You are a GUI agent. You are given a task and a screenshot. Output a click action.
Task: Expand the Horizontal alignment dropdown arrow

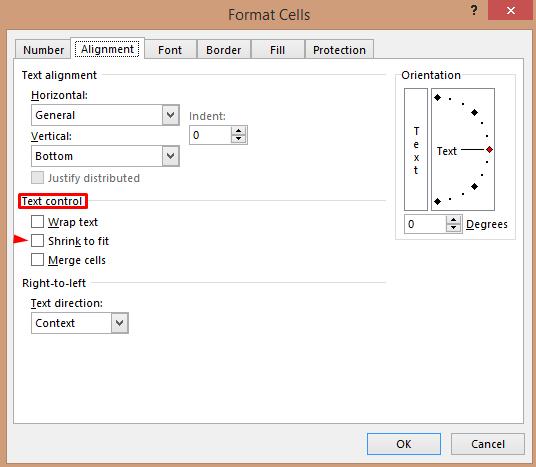(x=171, y=115)
